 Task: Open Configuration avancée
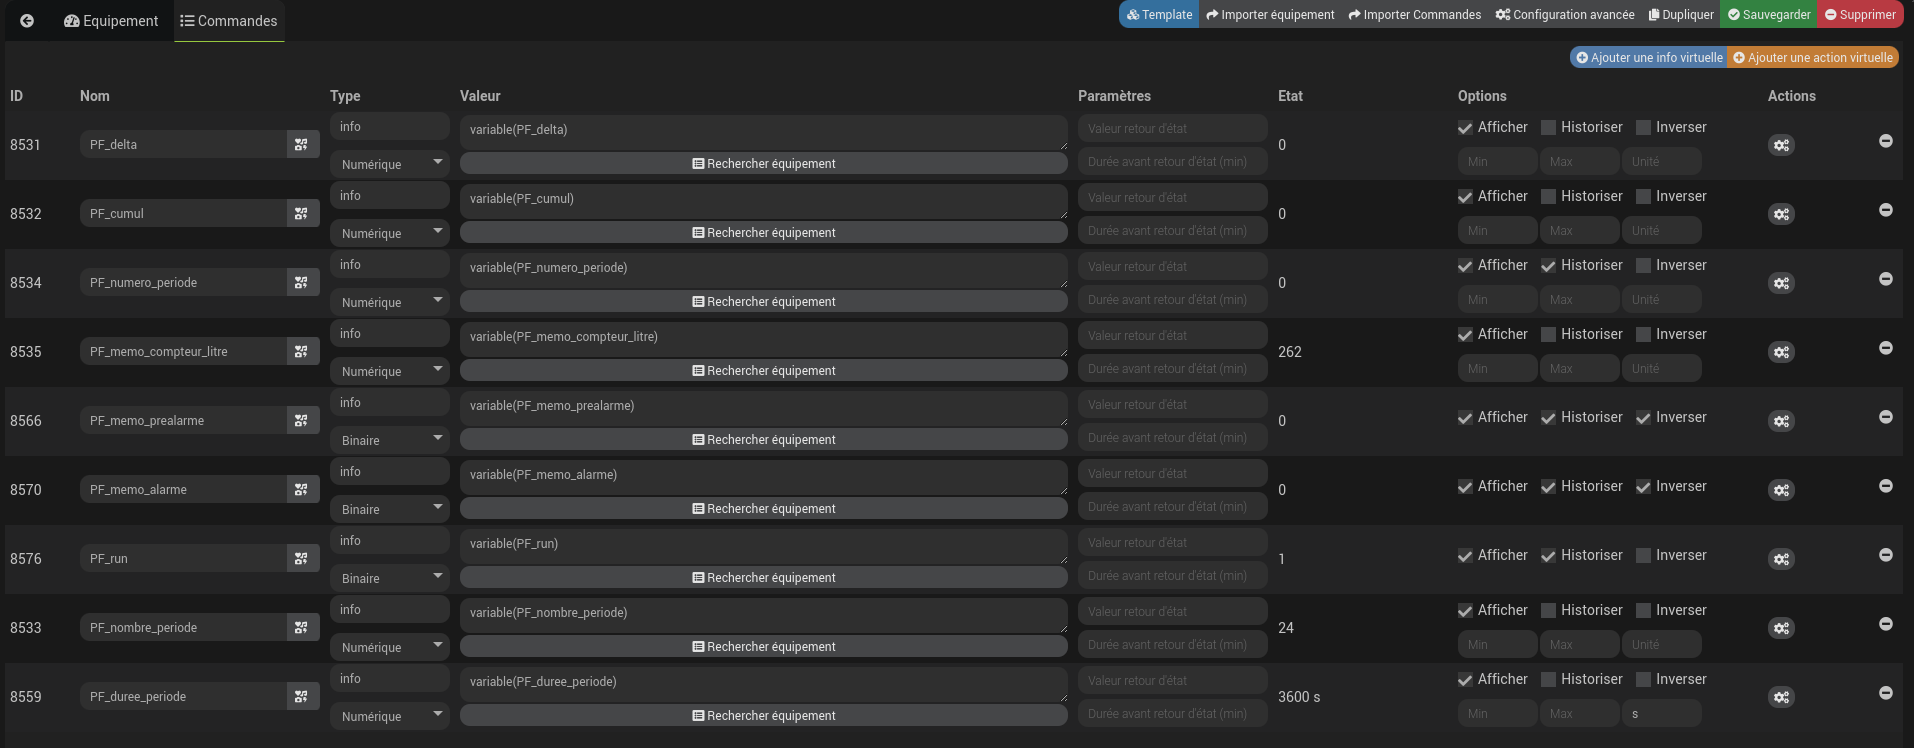pos(1565,14)
